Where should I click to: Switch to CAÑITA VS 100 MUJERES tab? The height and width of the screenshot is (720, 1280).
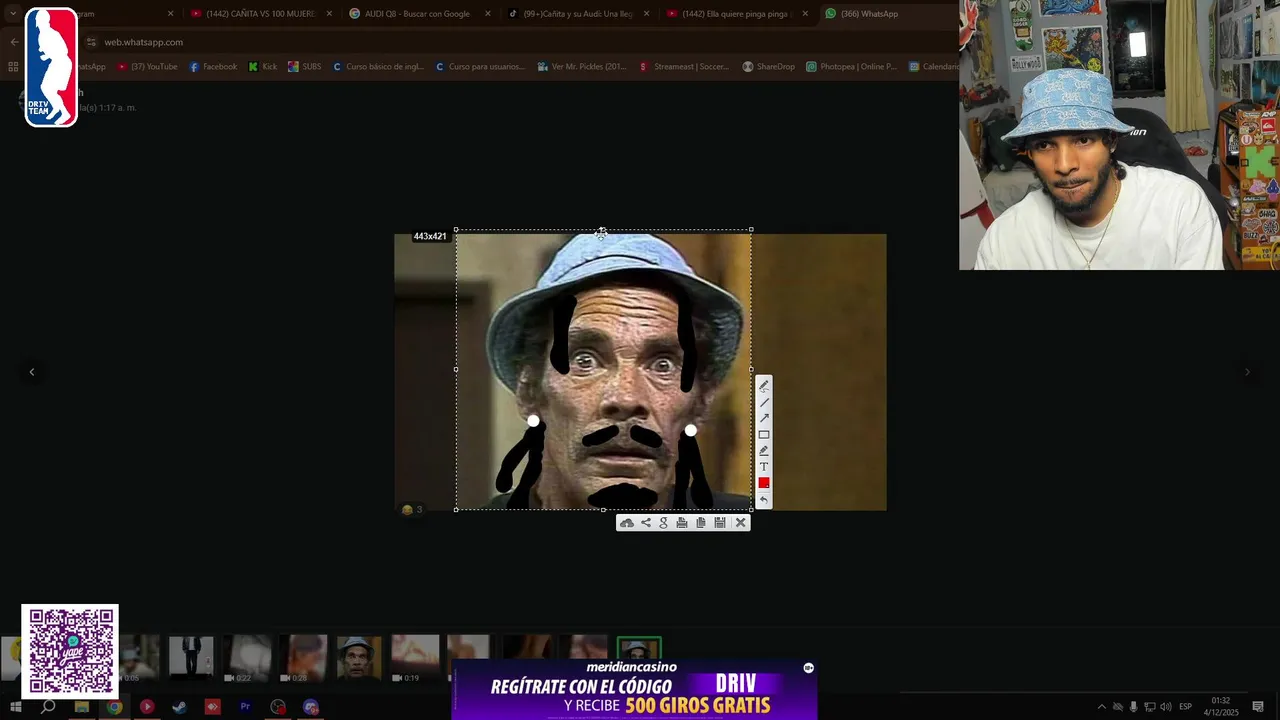[x=260, y=14]
